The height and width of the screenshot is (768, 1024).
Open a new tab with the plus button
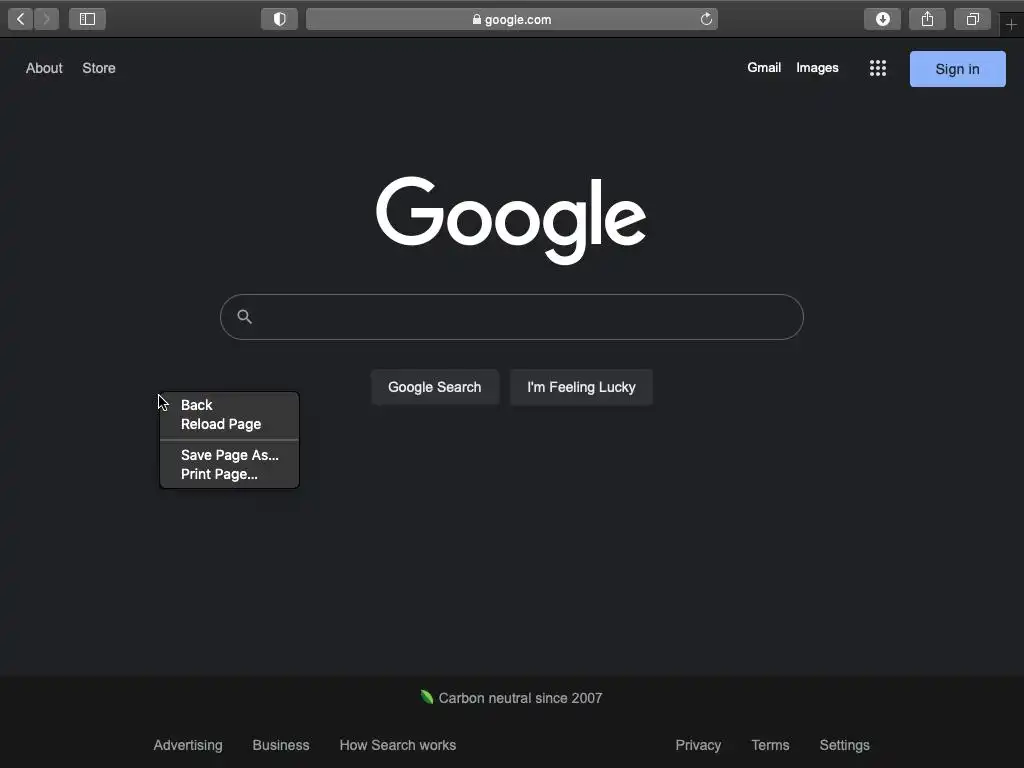[1011, 25]
